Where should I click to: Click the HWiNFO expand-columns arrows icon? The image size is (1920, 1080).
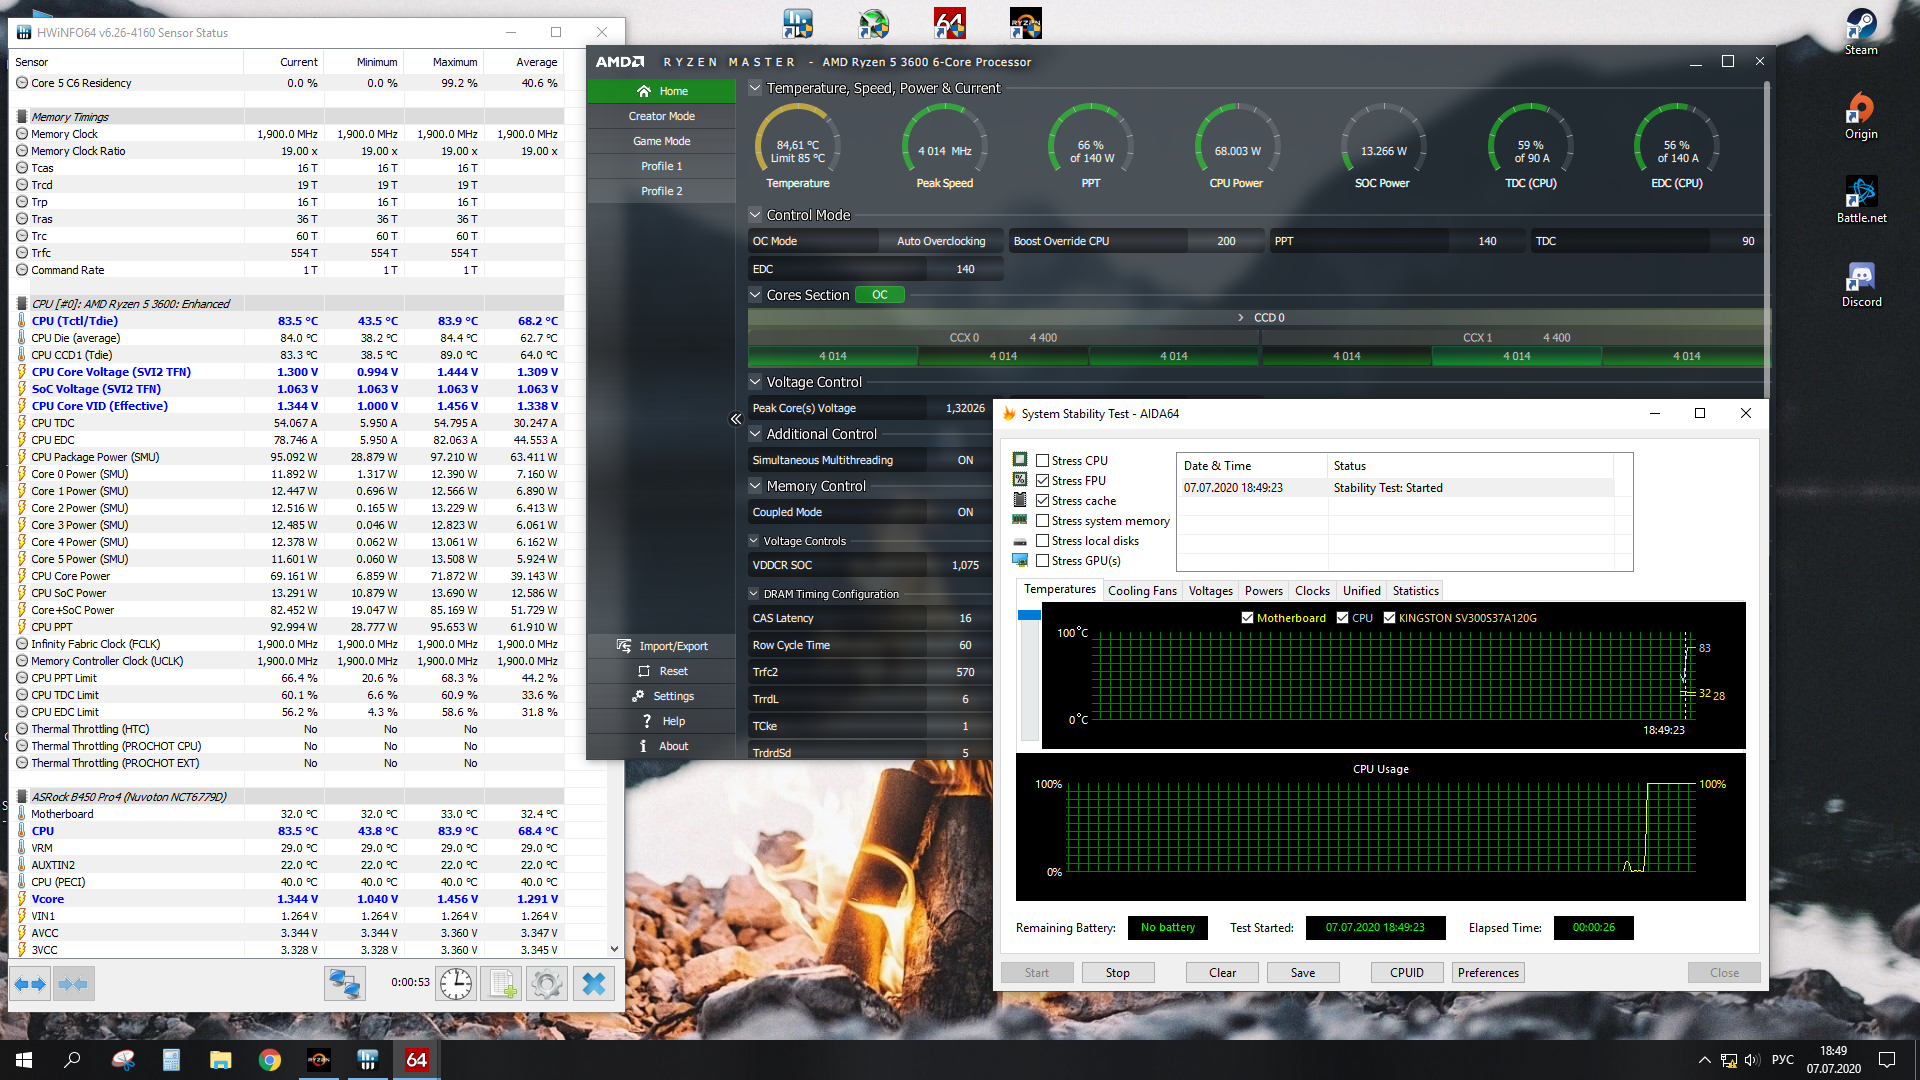[30, 984]
